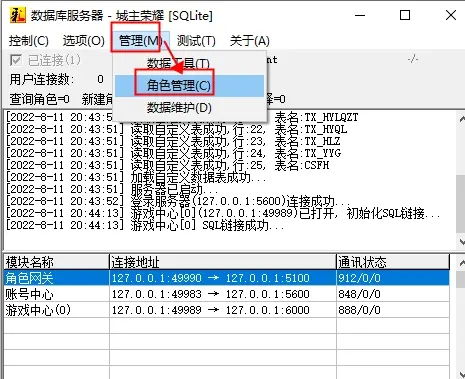Click log line with 表名:TX_YYG
The width and height of the screenshot is (465, 379).
[174, 153]
